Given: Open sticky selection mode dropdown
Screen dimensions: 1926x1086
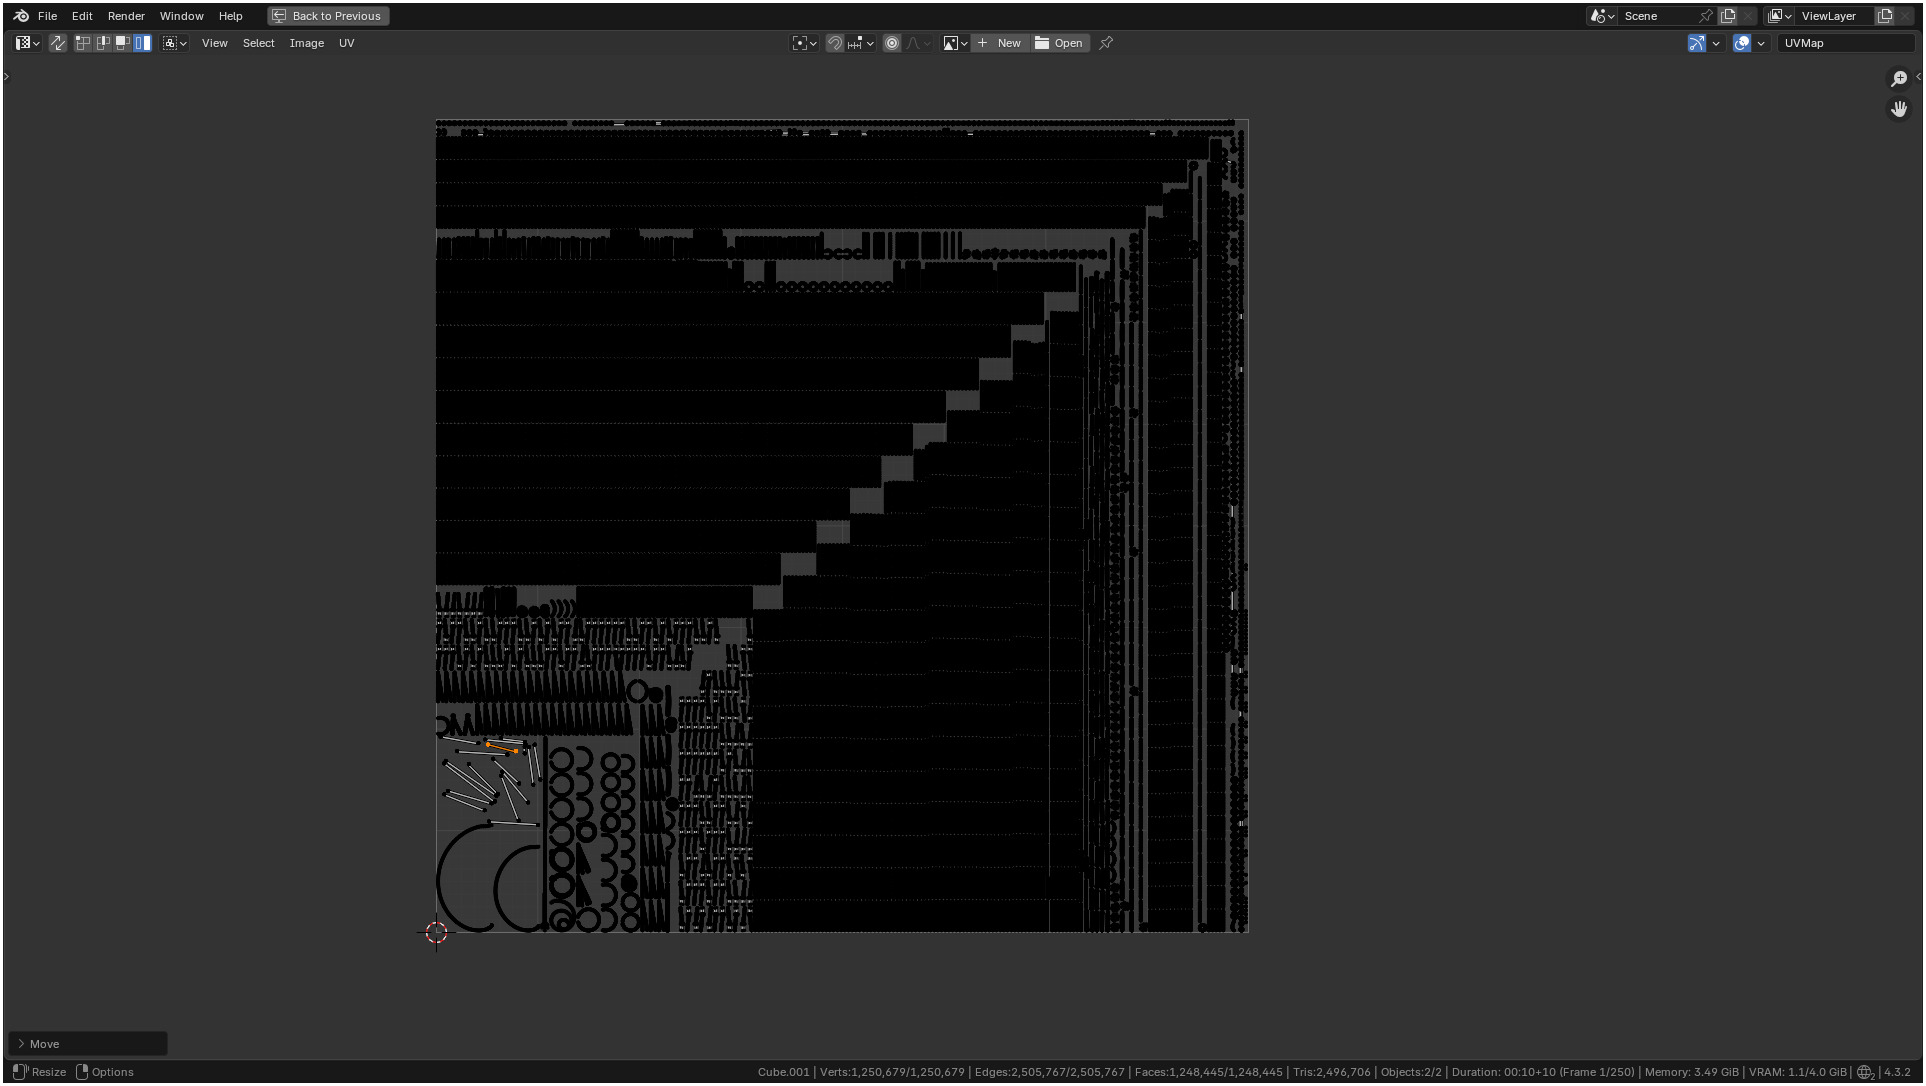Looking at the screenshot, I should [175, 43].
